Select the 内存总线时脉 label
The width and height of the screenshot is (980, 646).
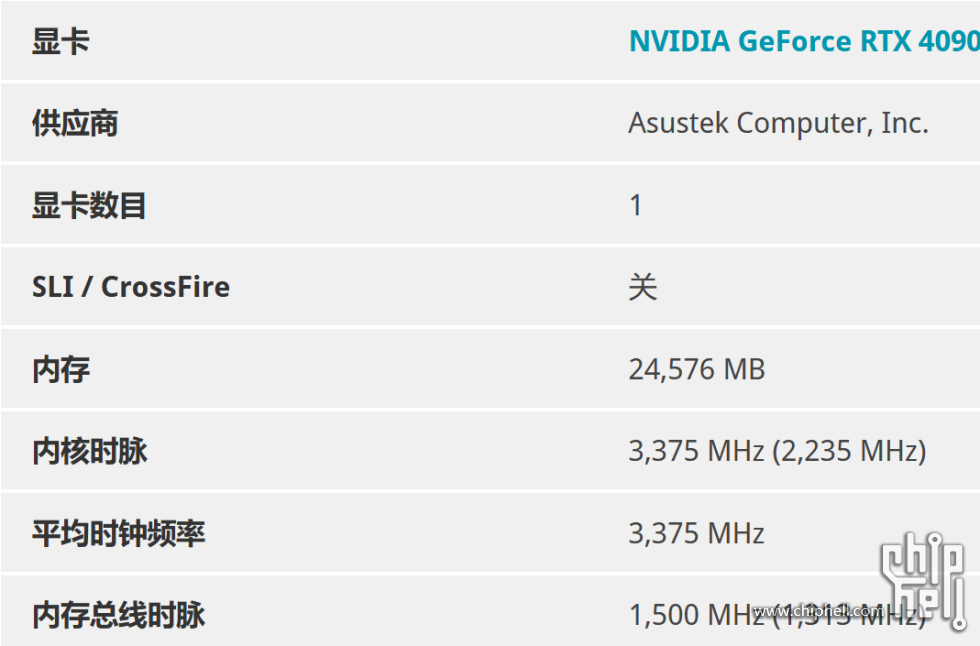tap(119, 615)
